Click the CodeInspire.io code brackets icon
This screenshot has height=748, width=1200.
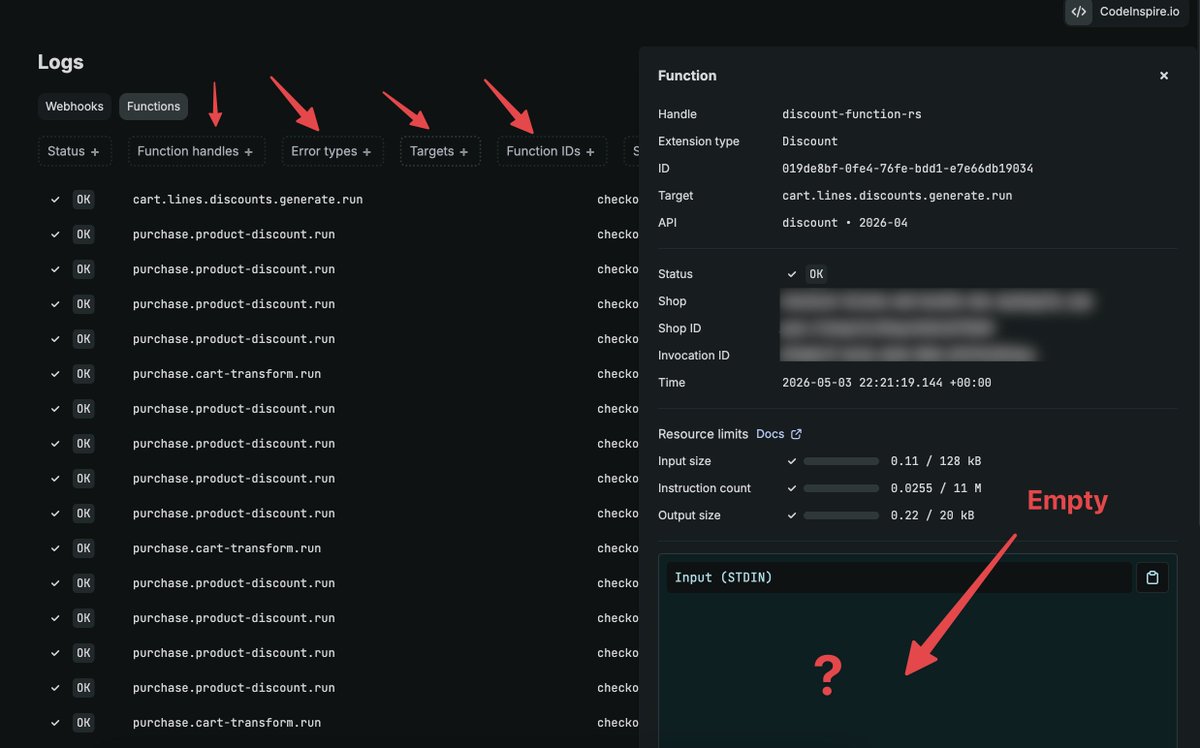pyautogui.click(x=1078, y=12)
